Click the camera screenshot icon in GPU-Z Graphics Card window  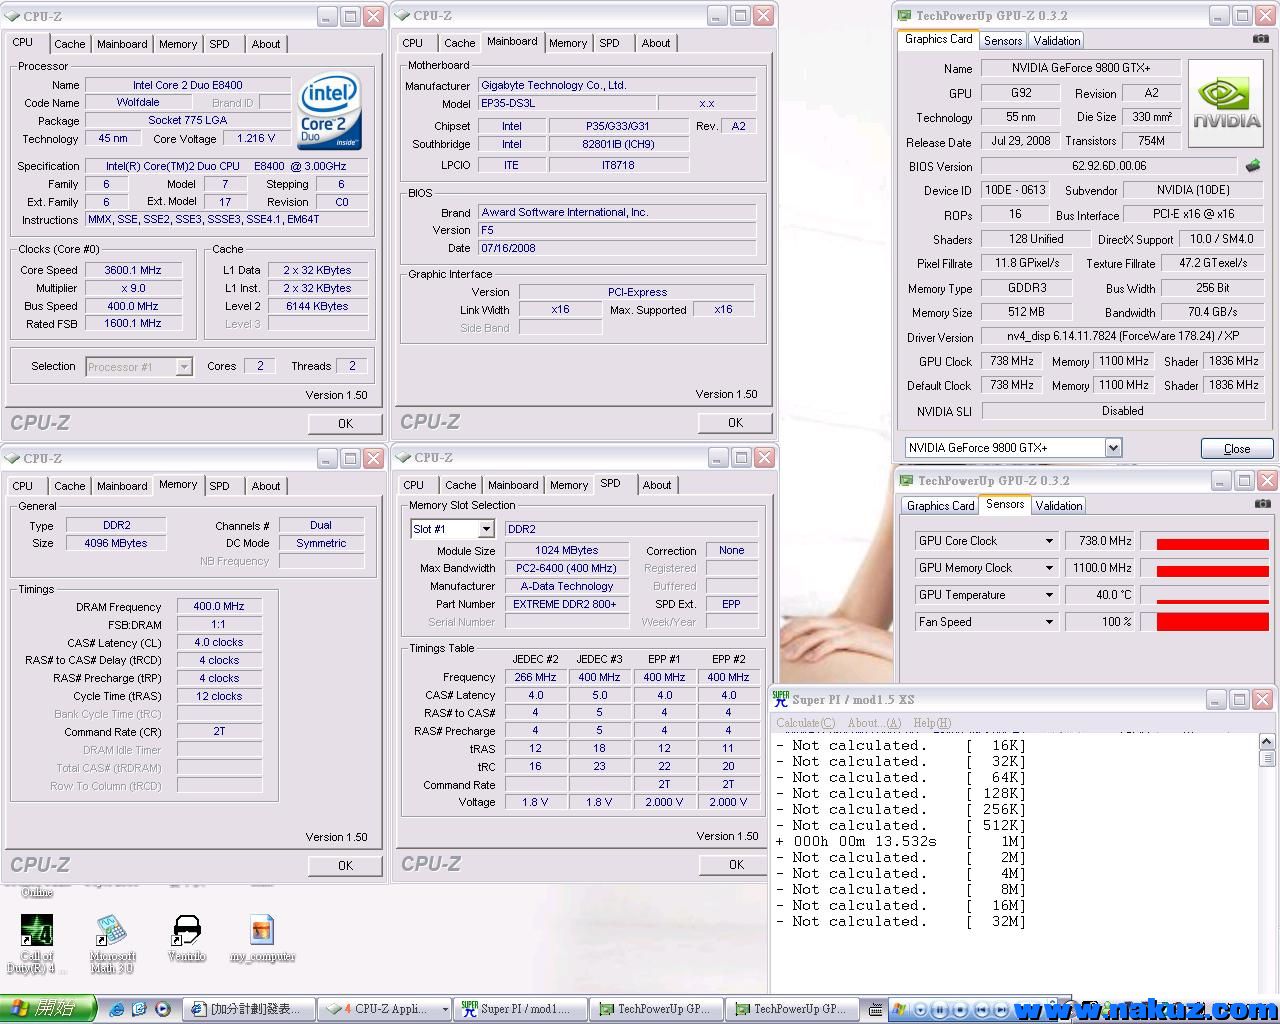1261,39
